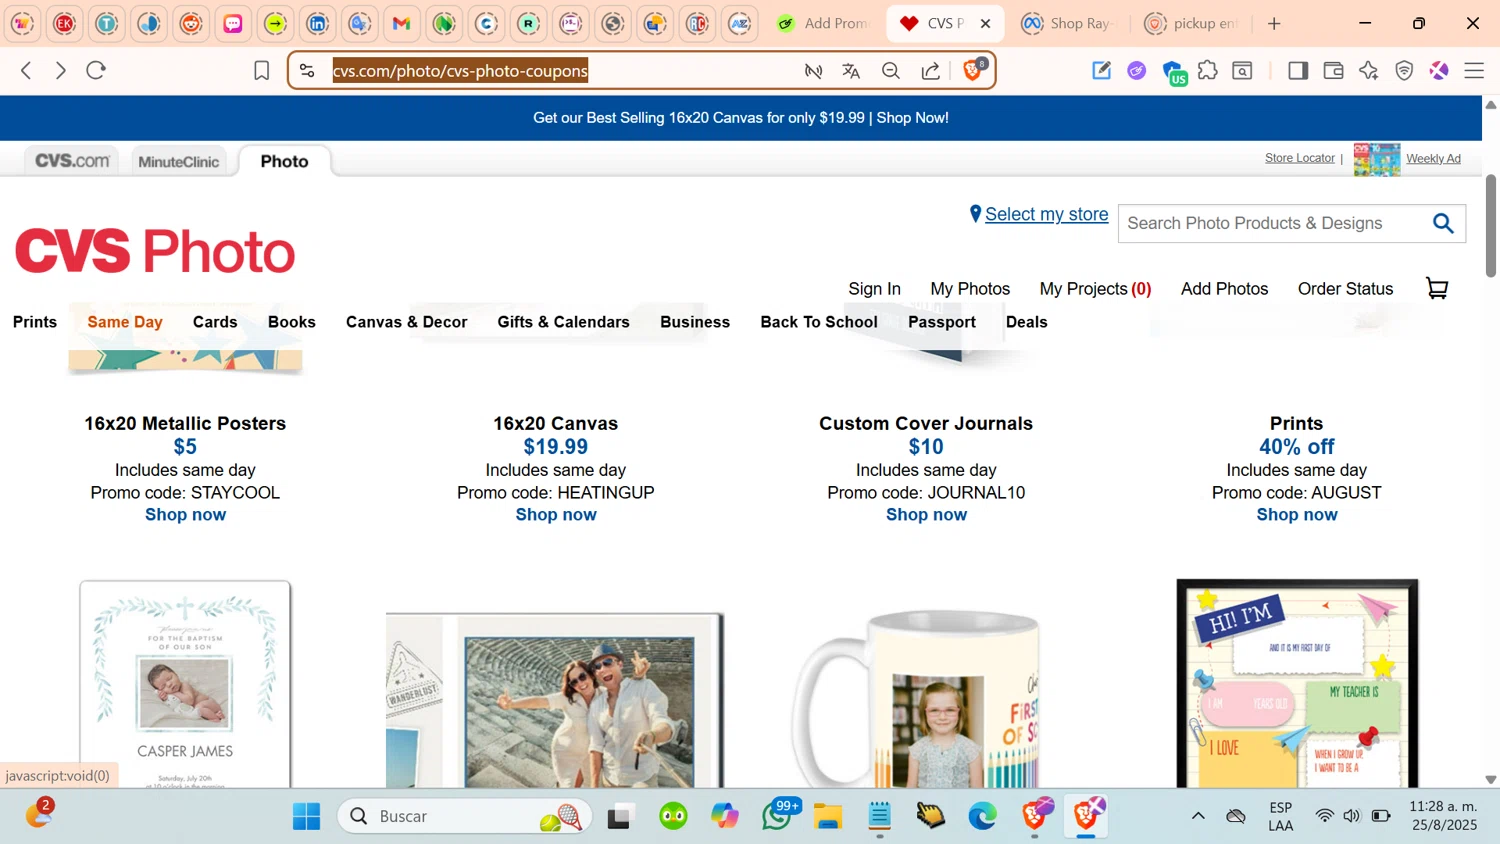Screen dimensions: 1500x844
Task: Click Shop now under Custom Cover Journals
Action: pos(927,515)
